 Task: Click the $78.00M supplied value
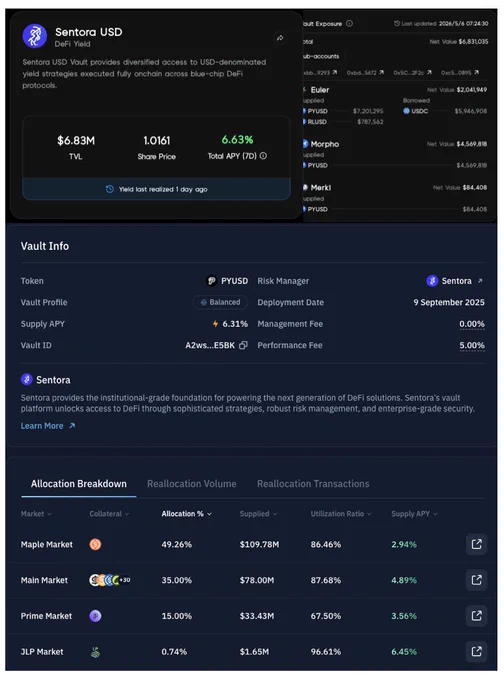tap(257, 580)
